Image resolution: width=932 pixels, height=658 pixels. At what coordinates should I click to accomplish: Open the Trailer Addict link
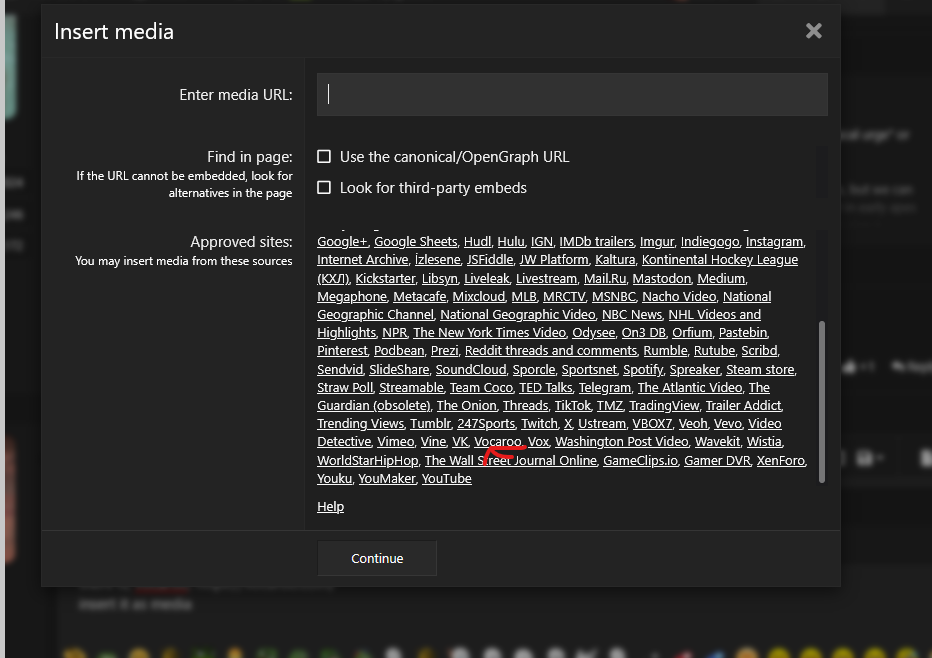[743, 405]
